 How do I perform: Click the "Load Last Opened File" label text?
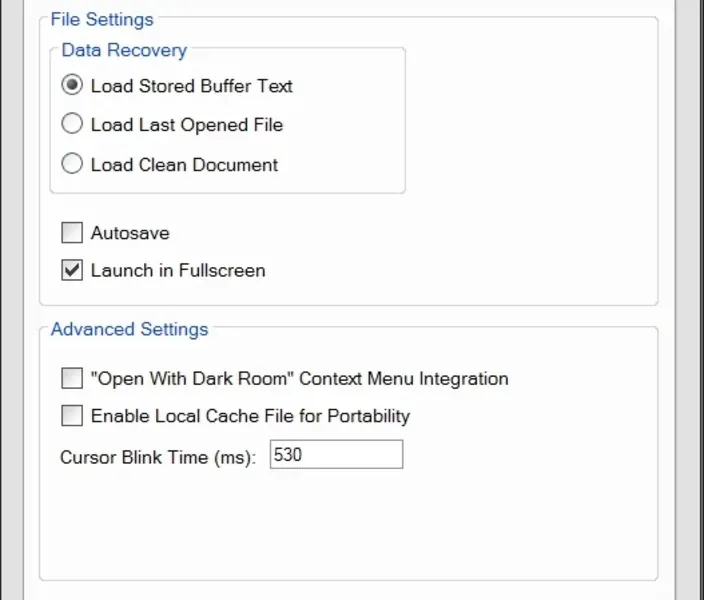coord(186,125)
